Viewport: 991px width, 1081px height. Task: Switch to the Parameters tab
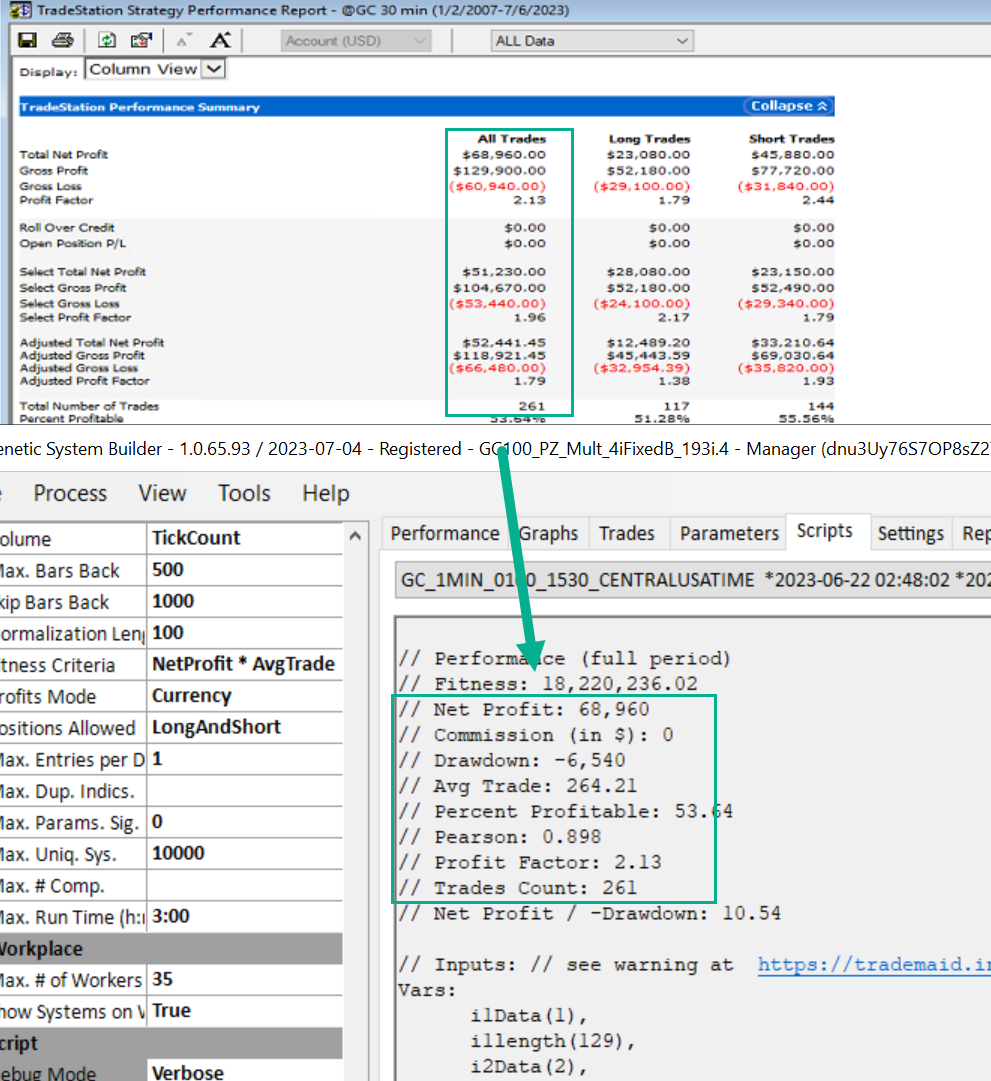coord(729,533)
